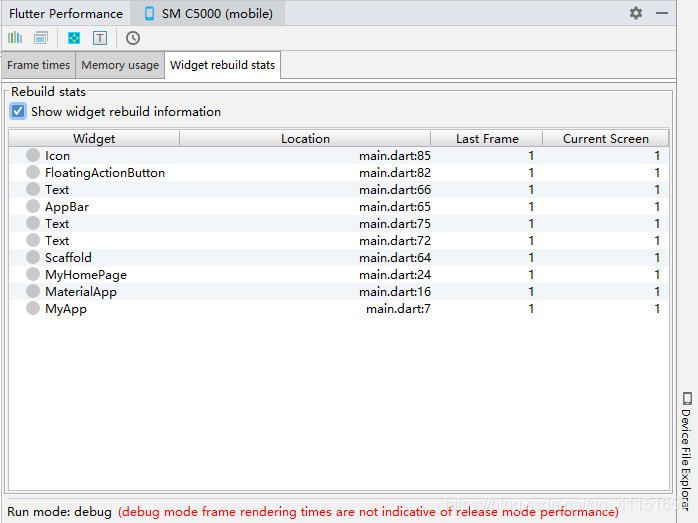Click the gray circle beside MaterialApp
This screenshot has width=698, height=523.
click(x=33, y=291)
